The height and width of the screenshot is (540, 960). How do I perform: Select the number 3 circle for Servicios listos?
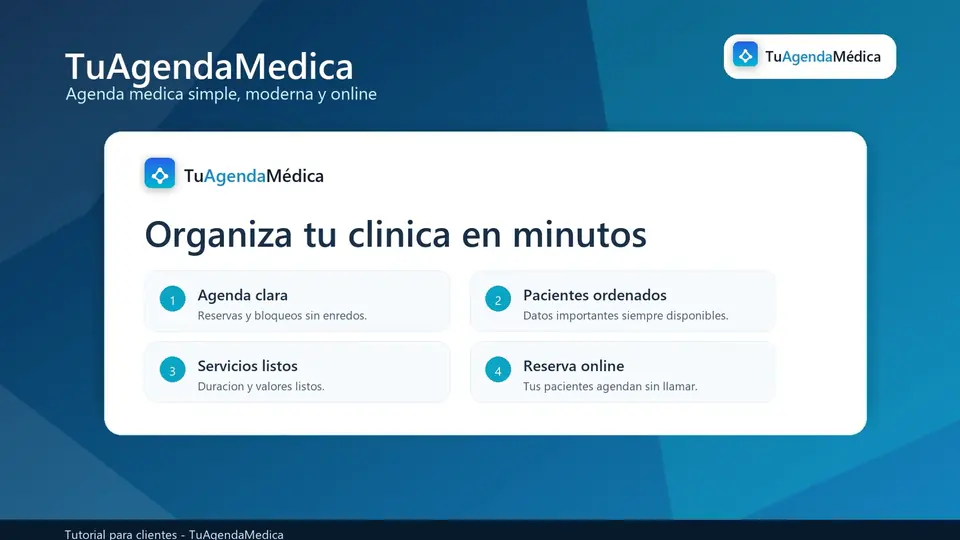[x=173, y=370]
